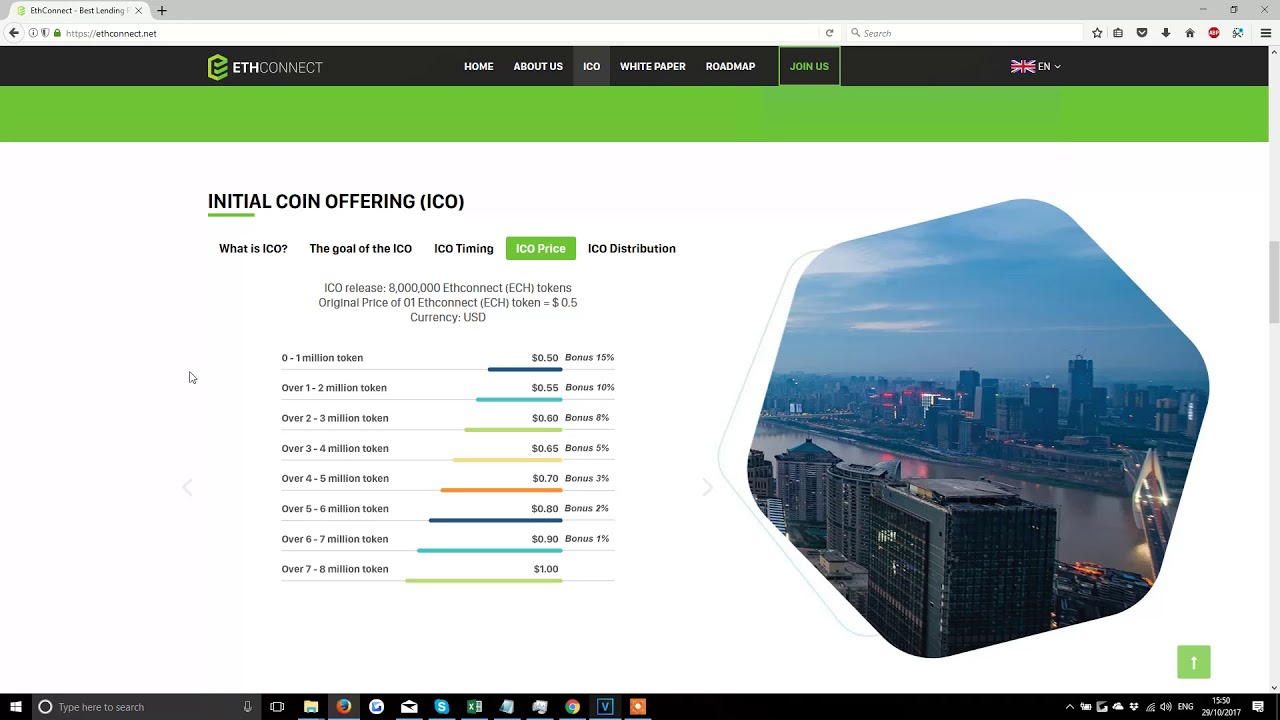The image size is (1280, 720).
Task: Launch Skype from the taskbar
Action: tap(441, 707)
